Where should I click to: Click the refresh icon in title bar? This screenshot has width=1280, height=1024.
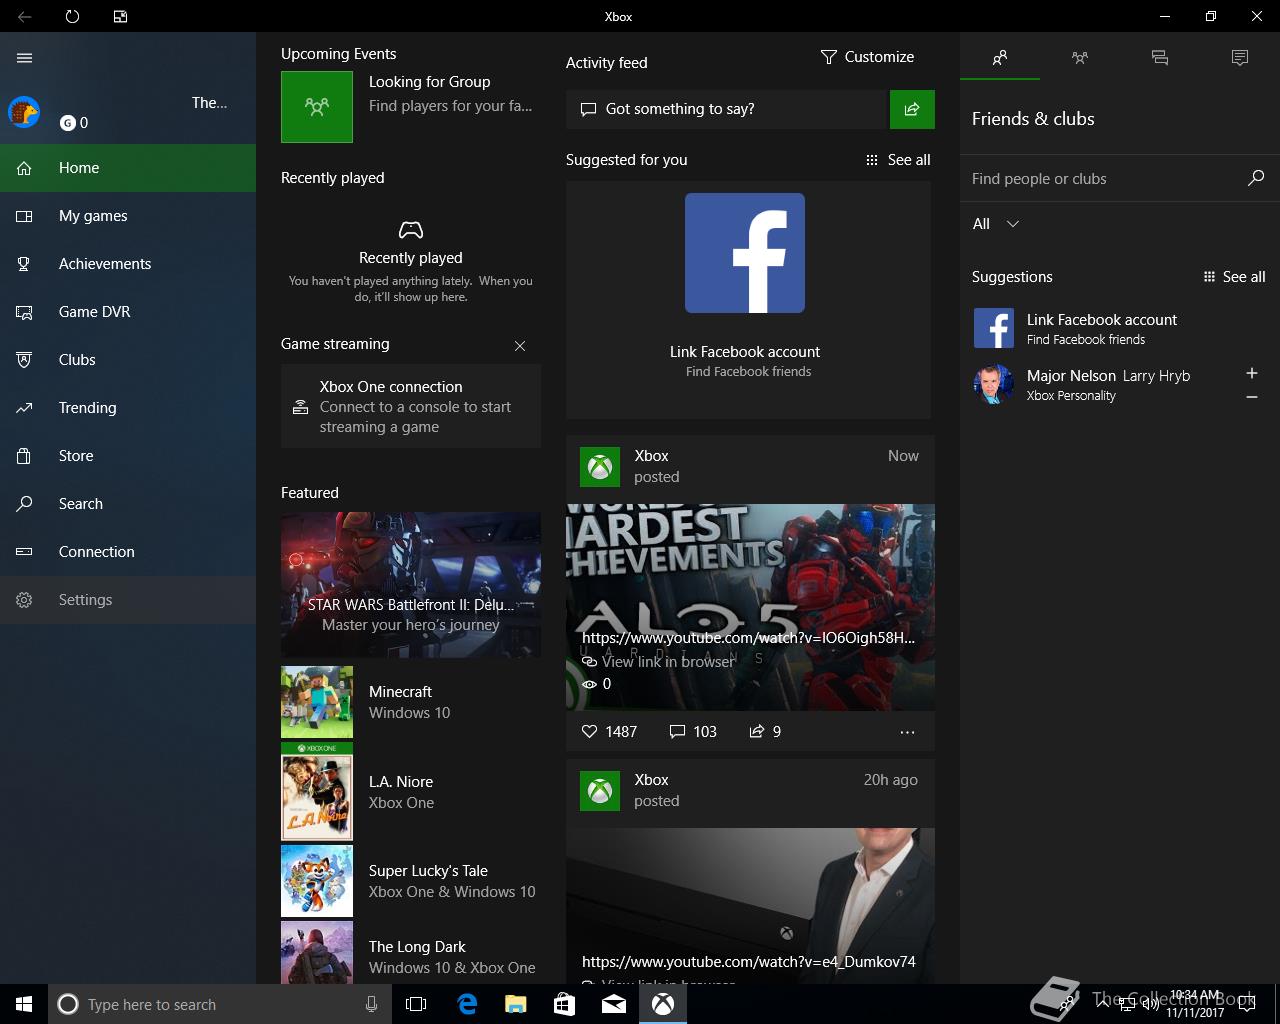72,16
